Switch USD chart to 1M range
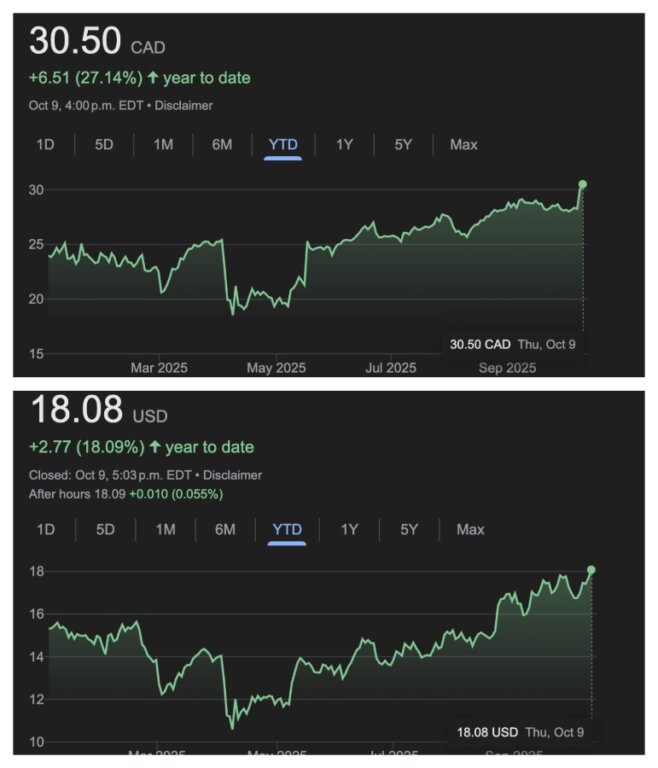658x768 pixels. coord(166,529)
